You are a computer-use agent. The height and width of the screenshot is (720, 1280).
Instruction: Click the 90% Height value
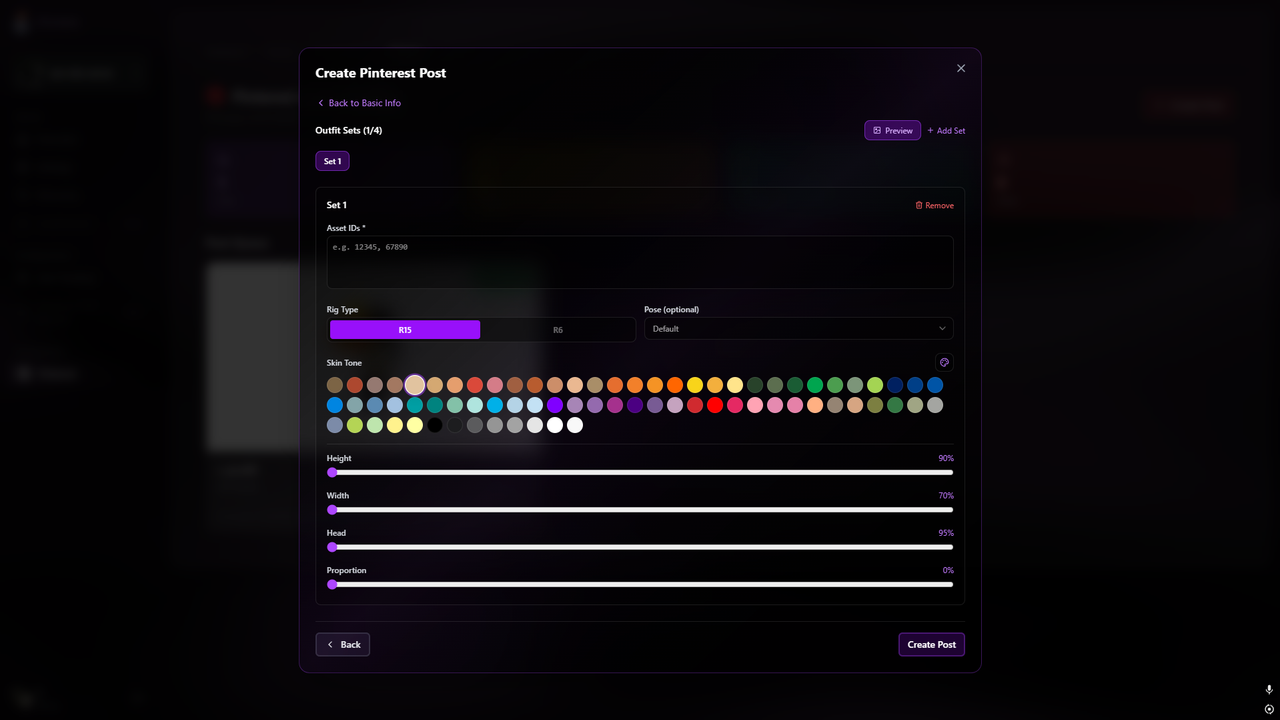click(946, 459)
